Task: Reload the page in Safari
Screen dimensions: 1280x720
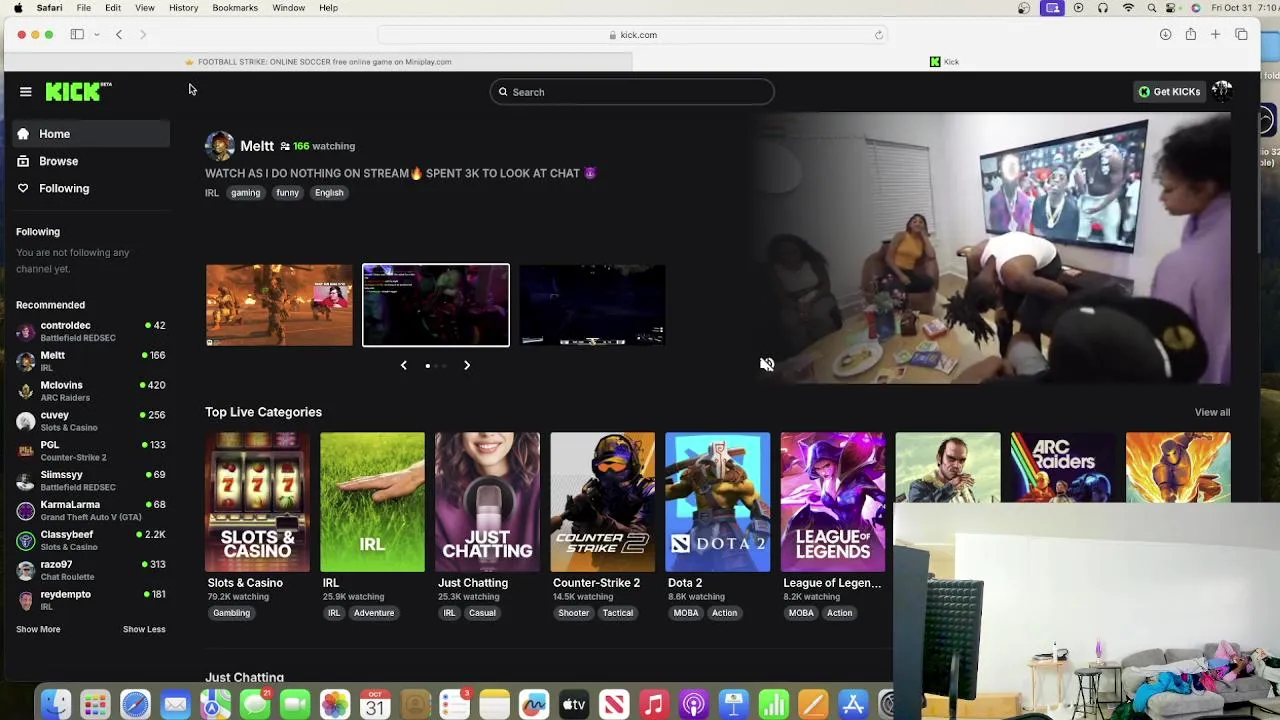Action: point(879,35)
